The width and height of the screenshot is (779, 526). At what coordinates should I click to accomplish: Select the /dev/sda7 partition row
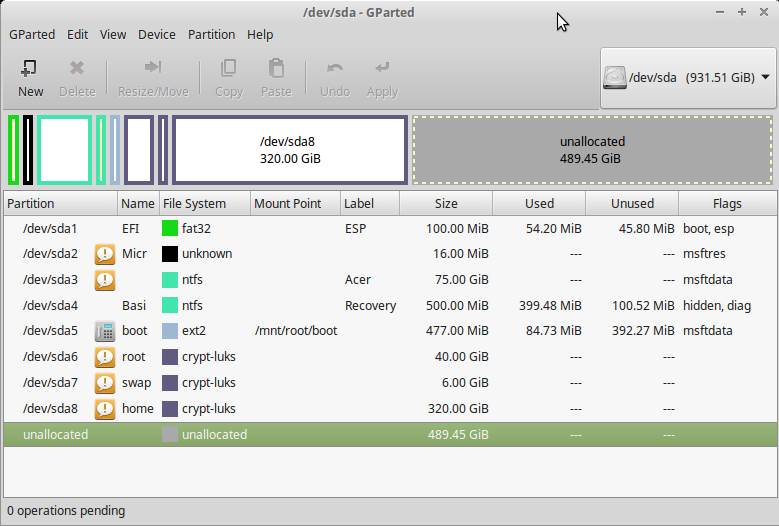pyautogui.click(x=390, y=383)
